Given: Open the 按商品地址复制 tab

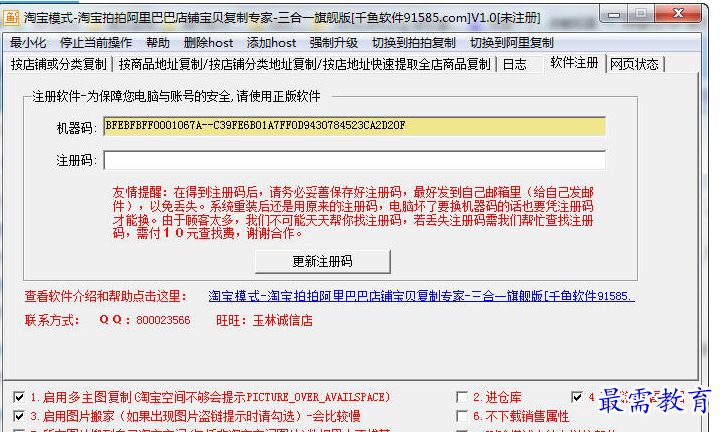Looking at the screenshot, I should coord(305,64).
